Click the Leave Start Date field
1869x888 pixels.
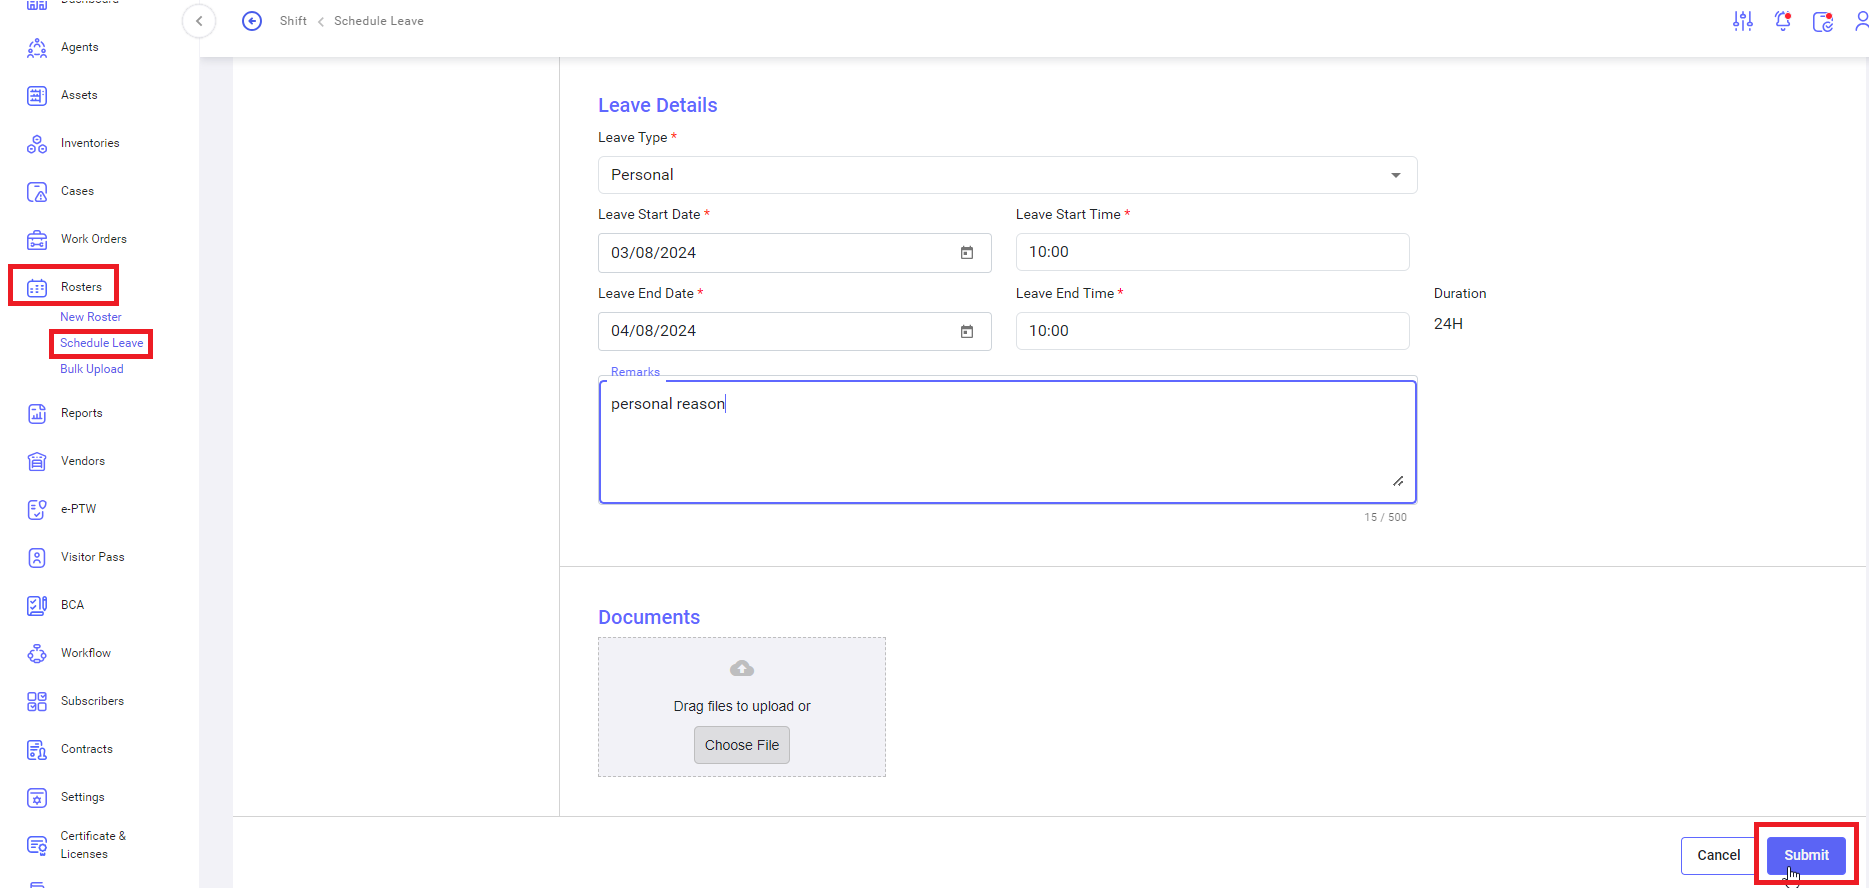(x=795, y=253)
